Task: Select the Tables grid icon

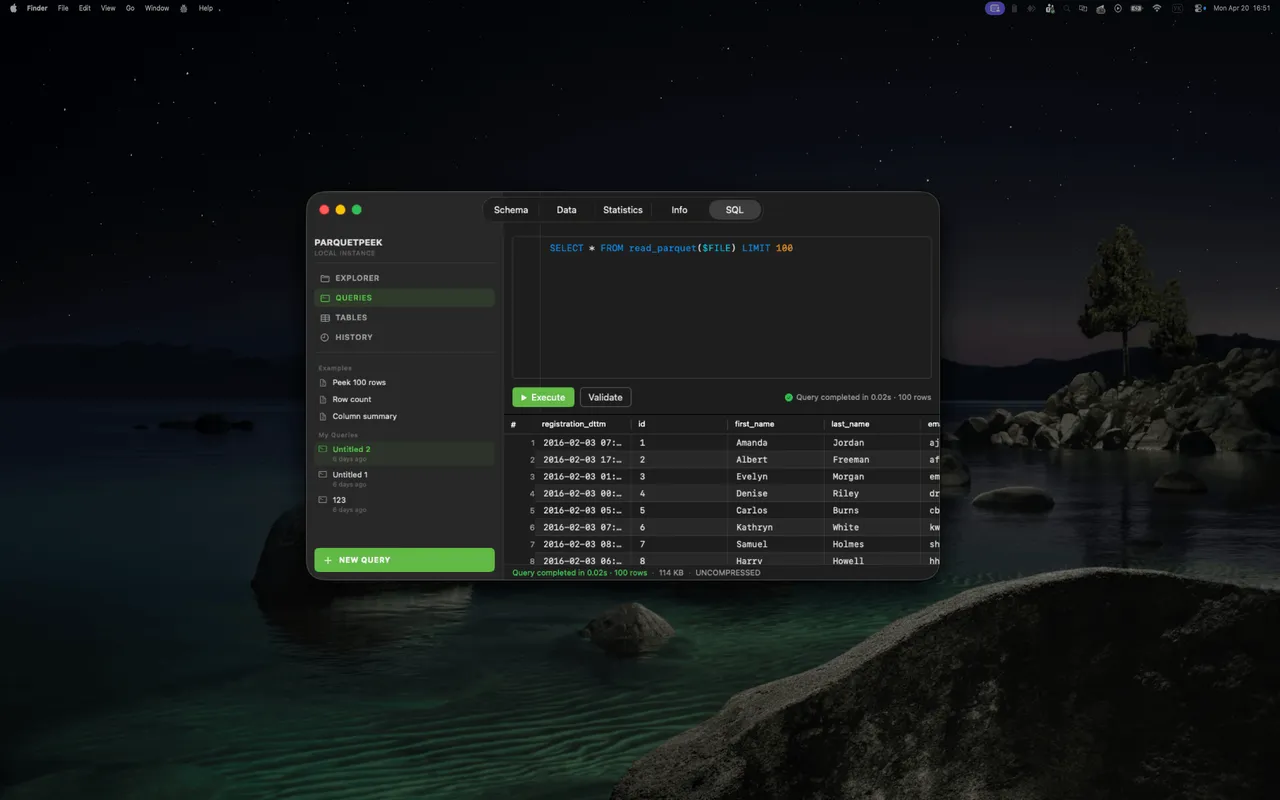Action: 324,318
